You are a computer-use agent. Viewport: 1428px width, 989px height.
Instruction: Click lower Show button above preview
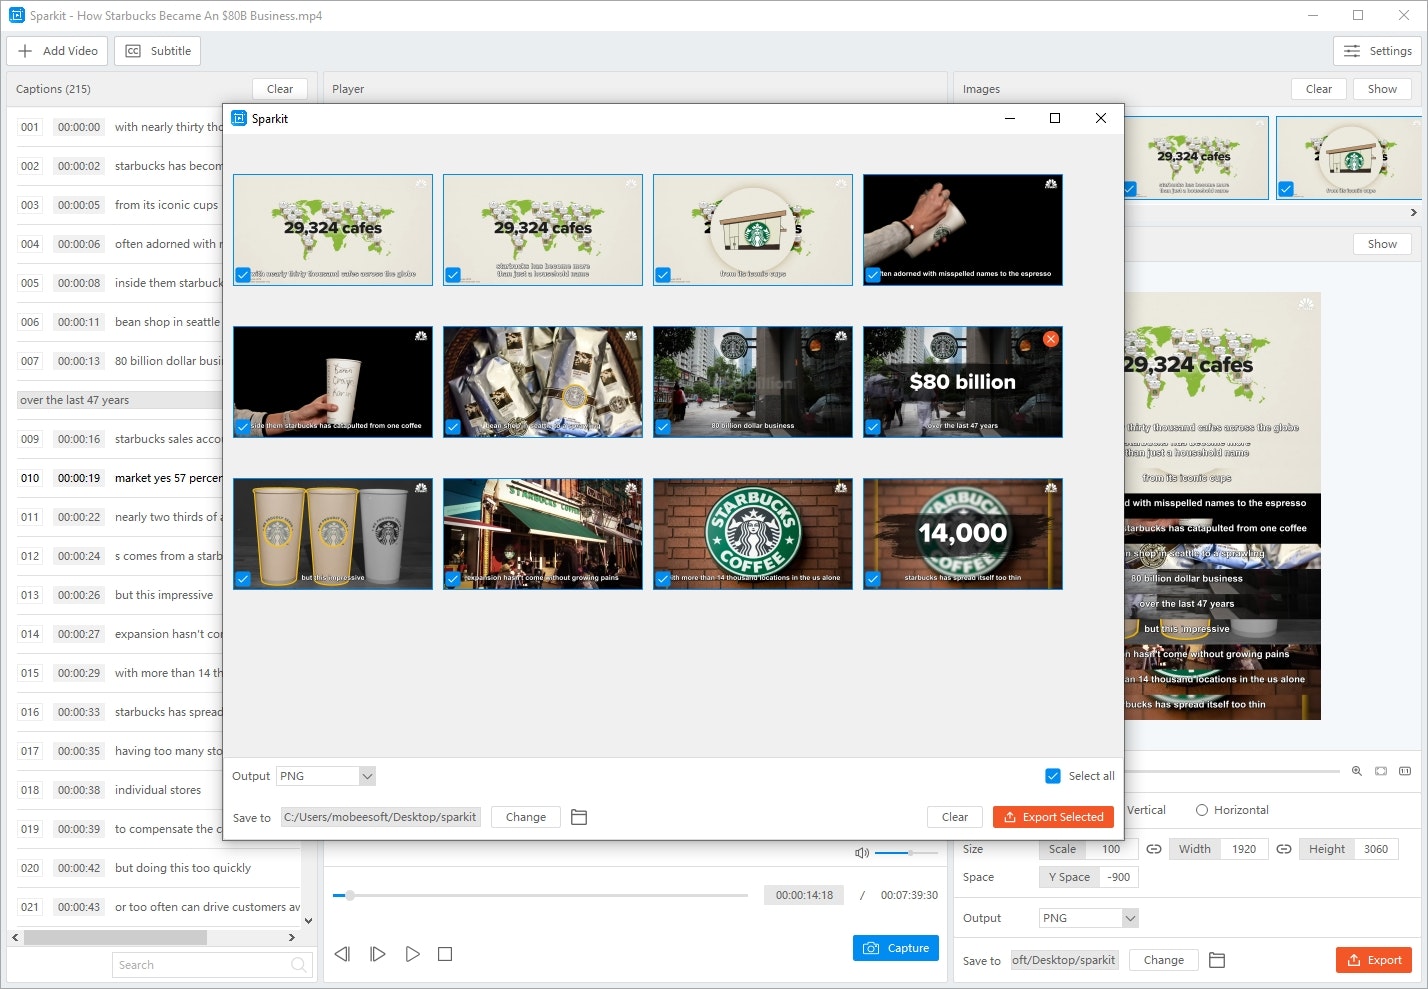click(1382, 244)
